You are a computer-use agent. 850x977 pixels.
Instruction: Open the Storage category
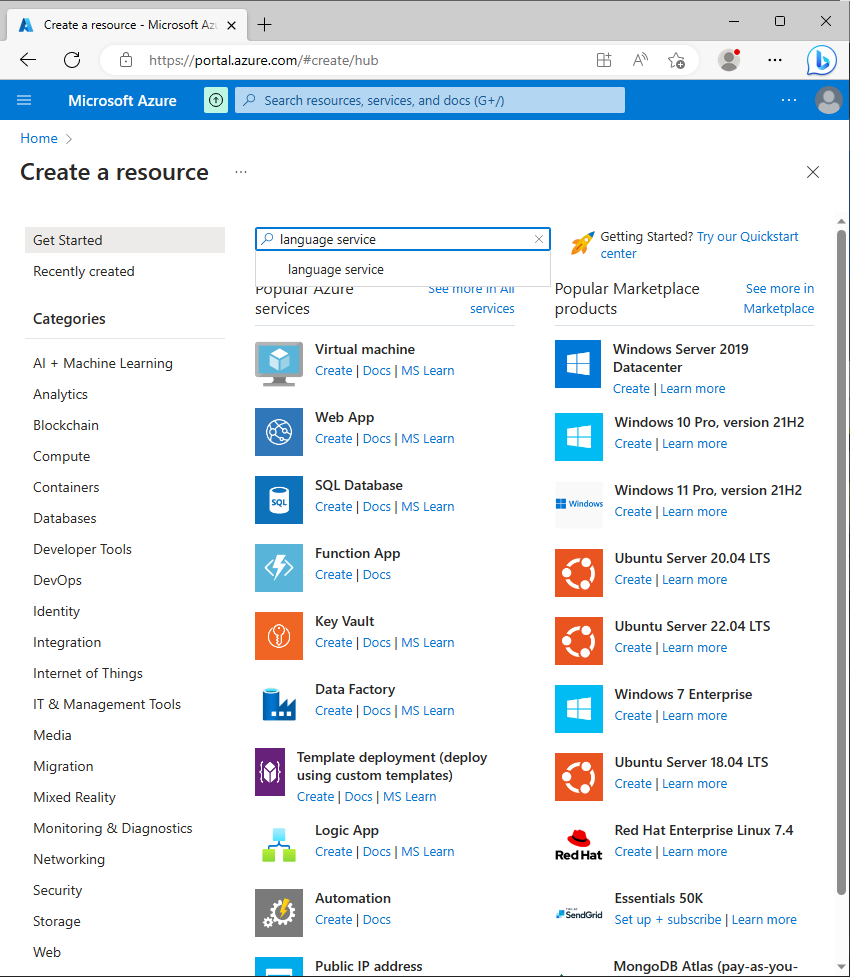point(57,921)
